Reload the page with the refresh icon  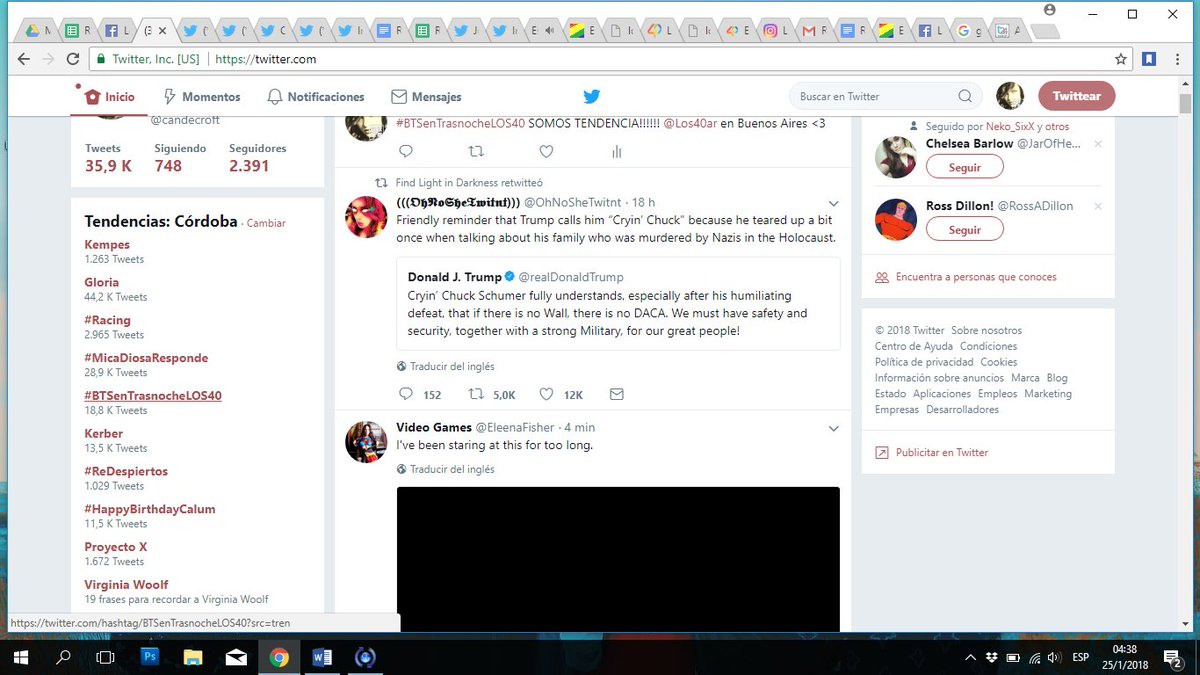(73, 59)
